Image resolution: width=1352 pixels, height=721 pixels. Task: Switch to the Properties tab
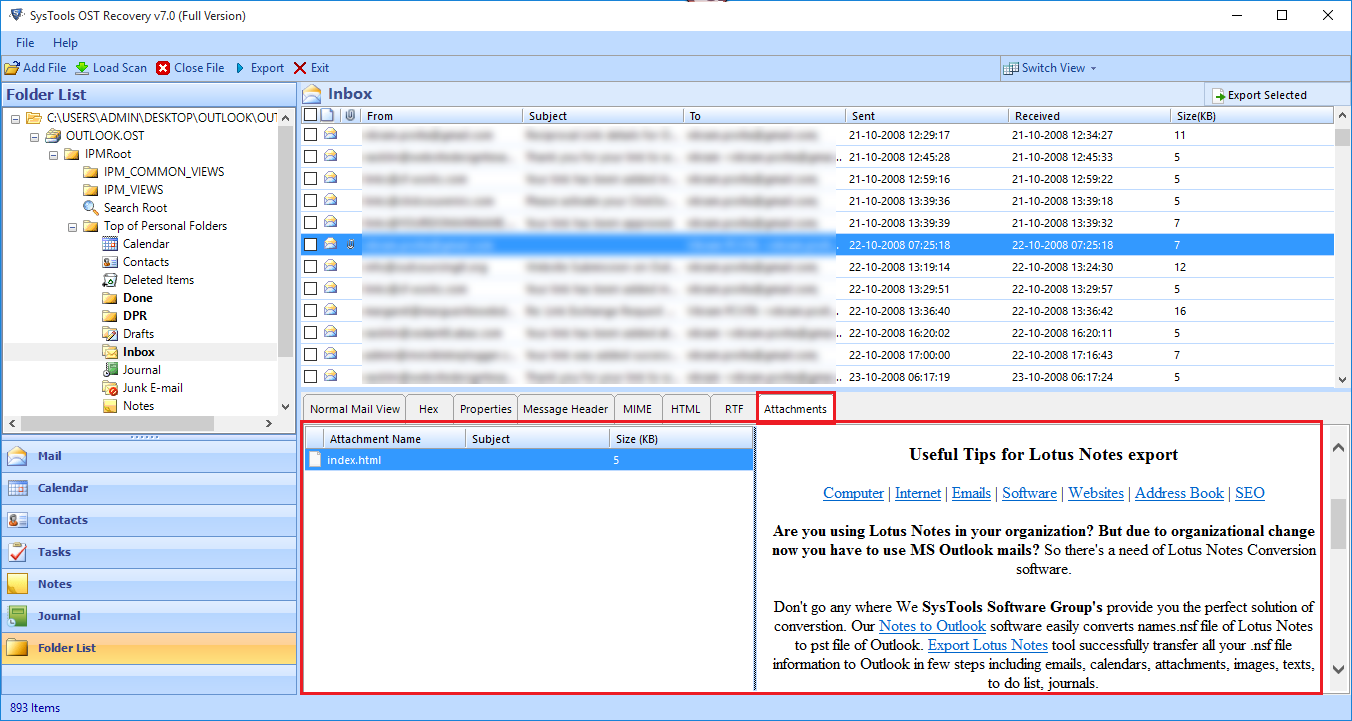[486, 409]
